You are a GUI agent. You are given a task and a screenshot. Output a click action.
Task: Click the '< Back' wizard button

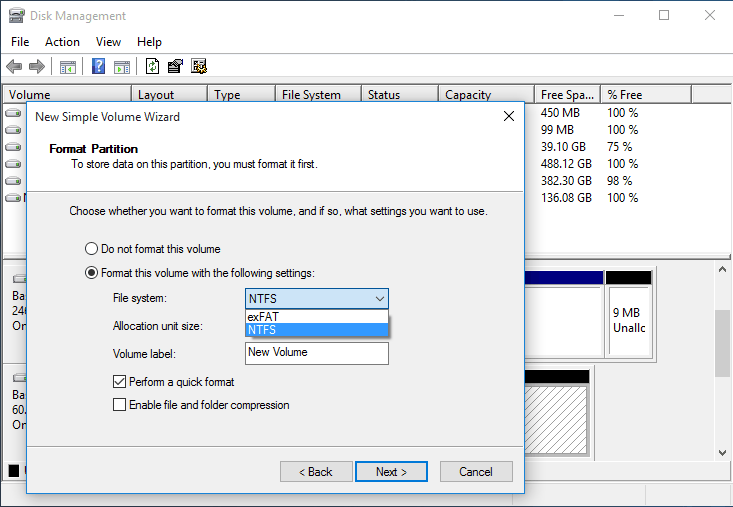316,471
